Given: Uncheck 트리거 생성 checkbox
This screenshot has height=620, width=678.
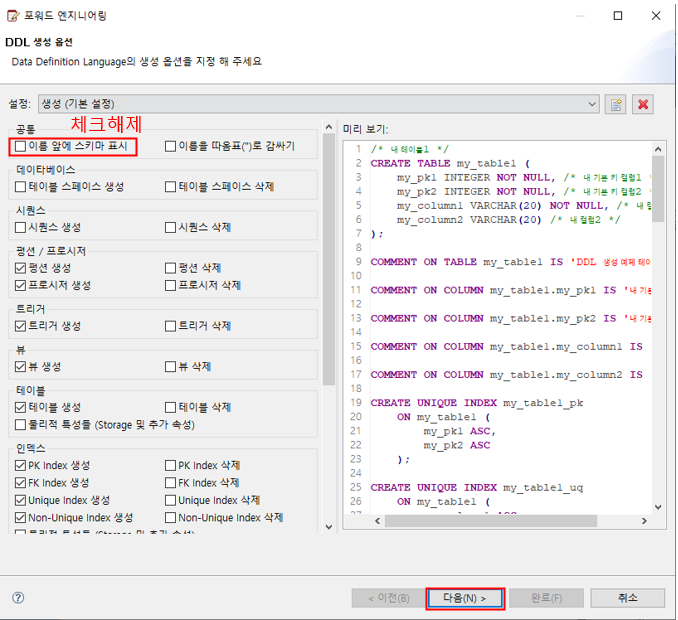Looking at the screenshot, I should 20,326.
